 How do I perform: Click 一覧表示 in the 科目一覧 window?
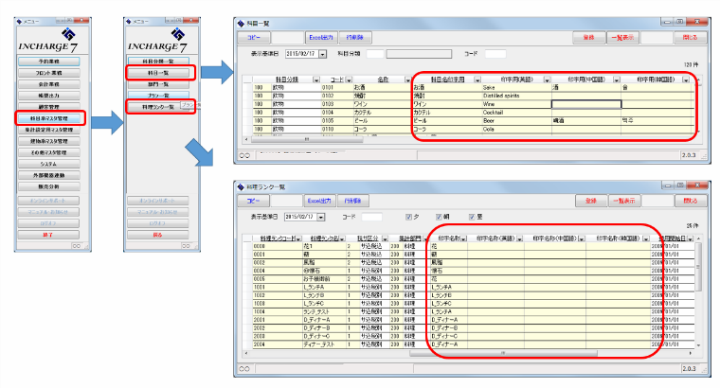(x=623, y=38)
